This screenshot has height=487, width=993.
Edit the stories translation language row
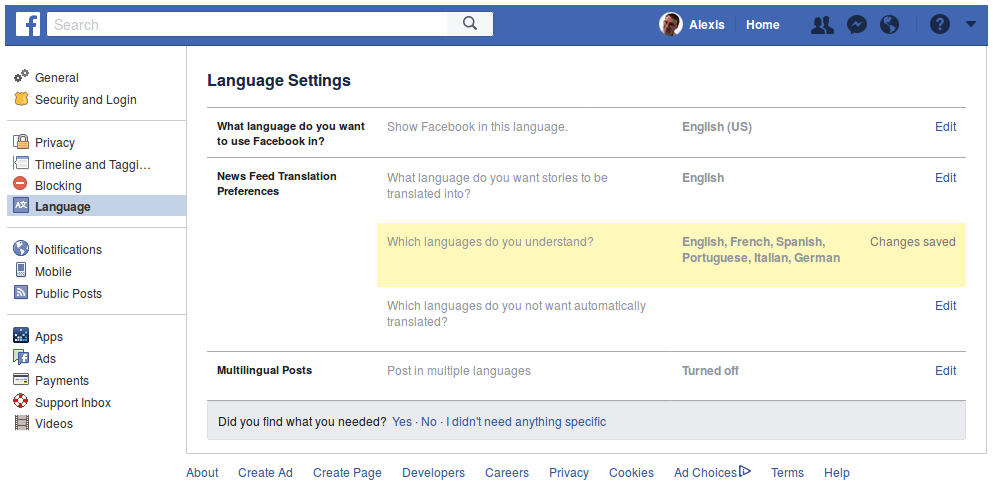(x=946, y=177)
